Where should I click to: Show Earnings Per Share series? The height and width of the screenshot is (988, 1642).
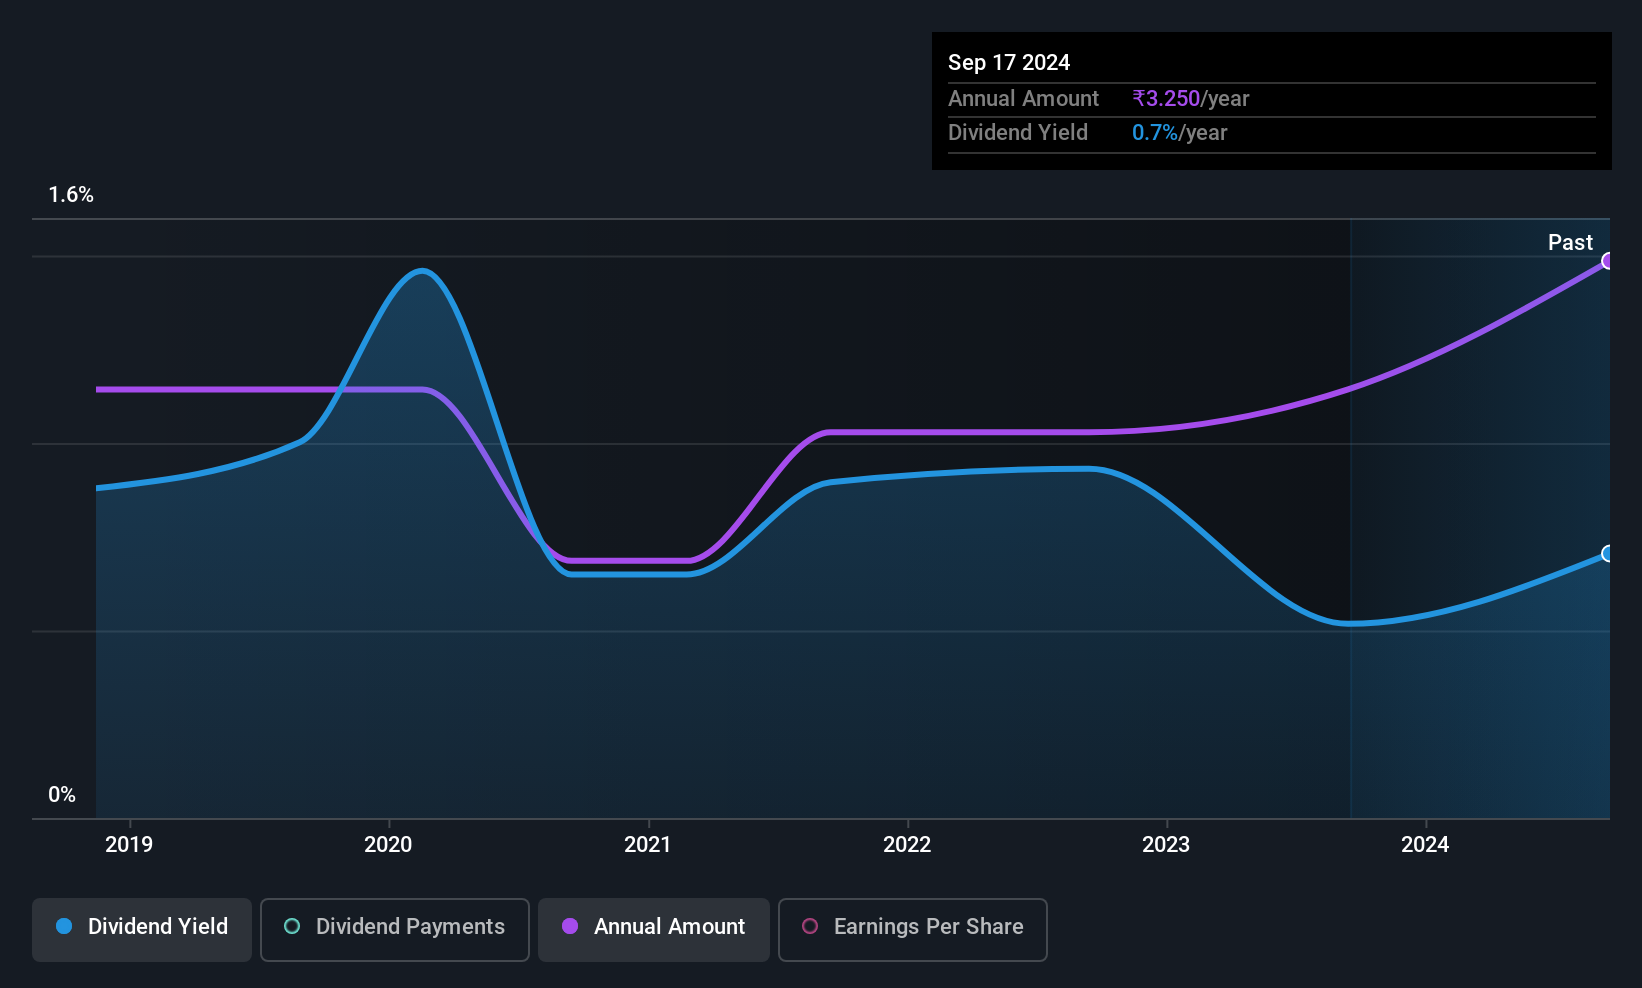click(913, 929)
